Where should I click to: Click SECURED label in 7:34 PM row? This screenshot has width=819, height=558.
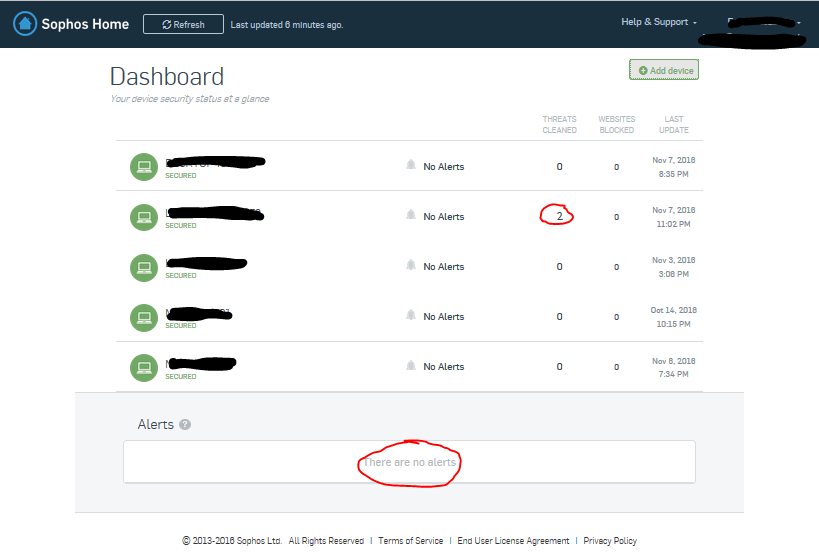(181, 377)
